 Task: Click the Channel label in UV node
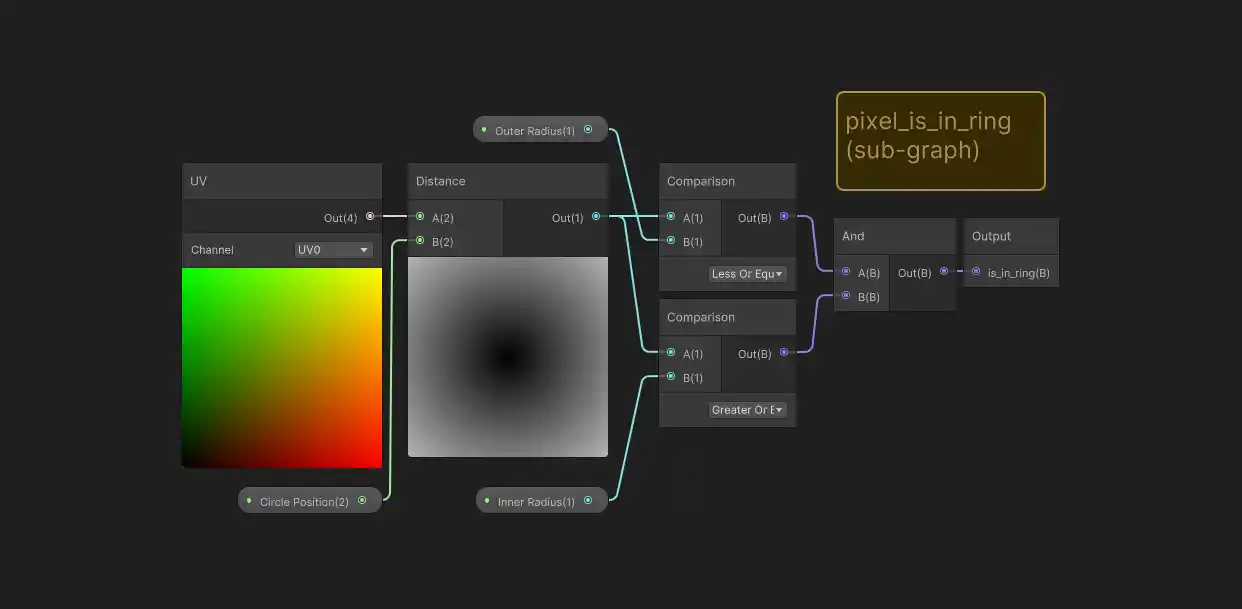212,250
